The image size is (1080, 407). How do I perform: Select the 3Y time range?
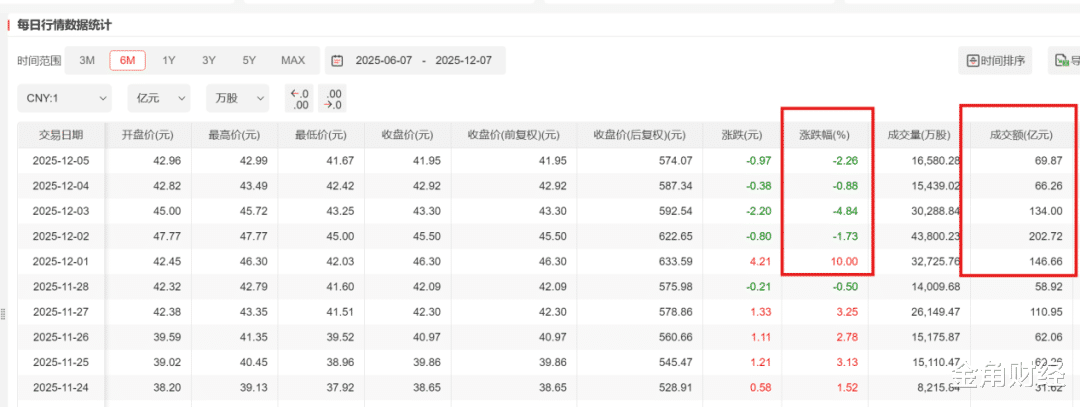(x=209, y=61)
